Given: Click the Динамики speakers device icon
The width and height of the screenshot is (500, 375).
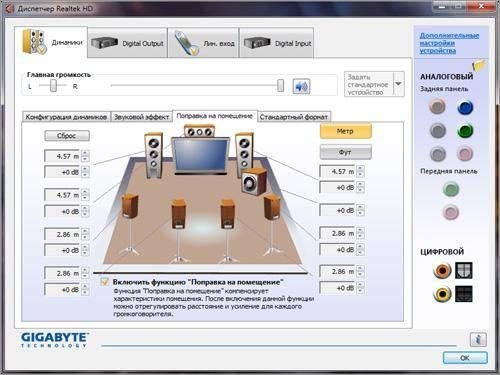Looking at the screenshot, I should point(34,42).
